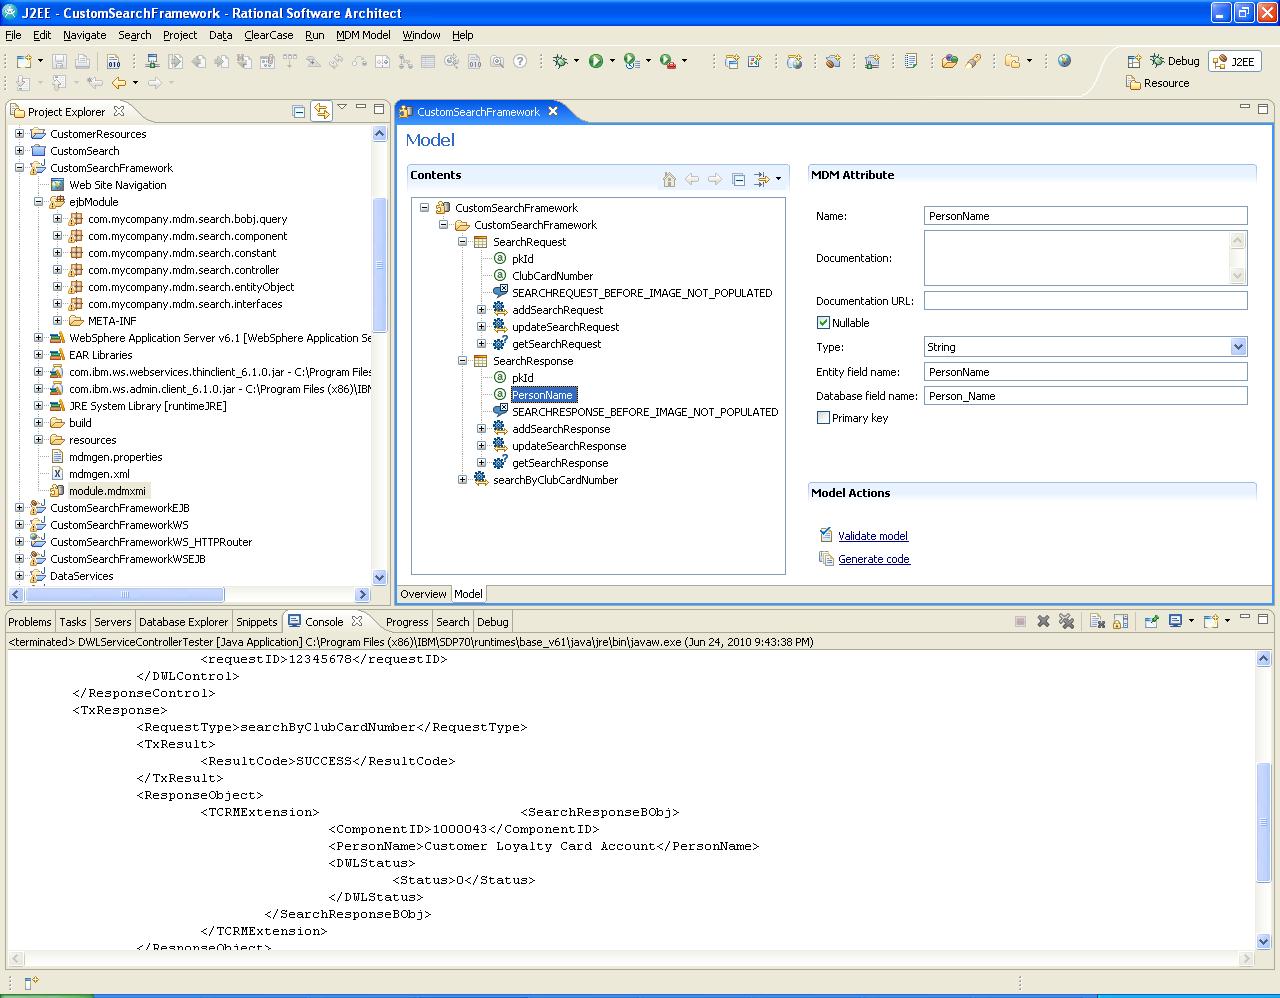
Task: Click the Generate code link
Action: (x=874, y=559)
